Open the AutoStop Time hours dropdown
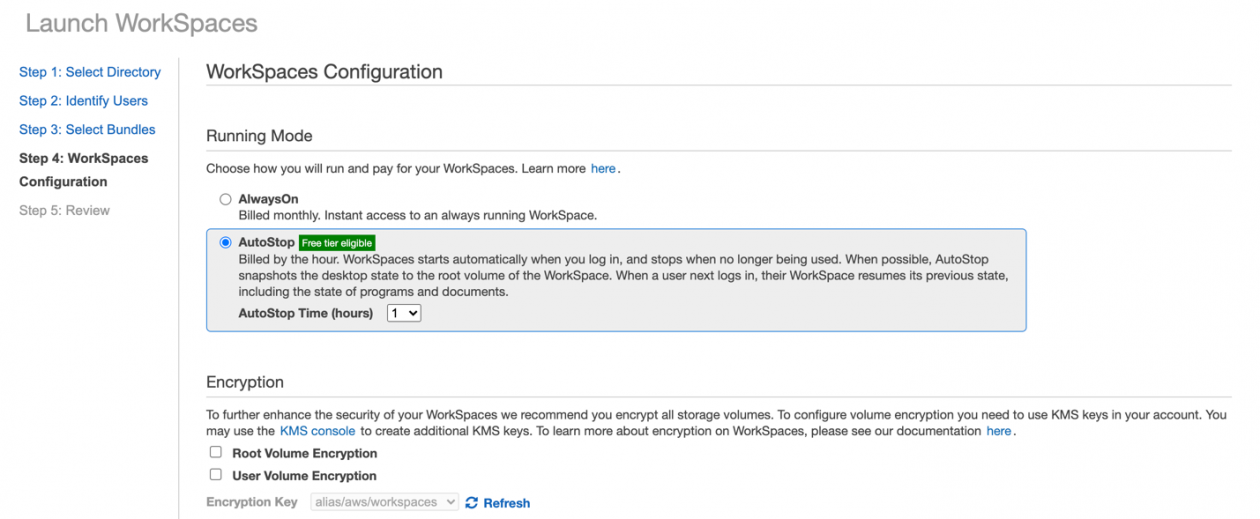 (x=404, y=313)
